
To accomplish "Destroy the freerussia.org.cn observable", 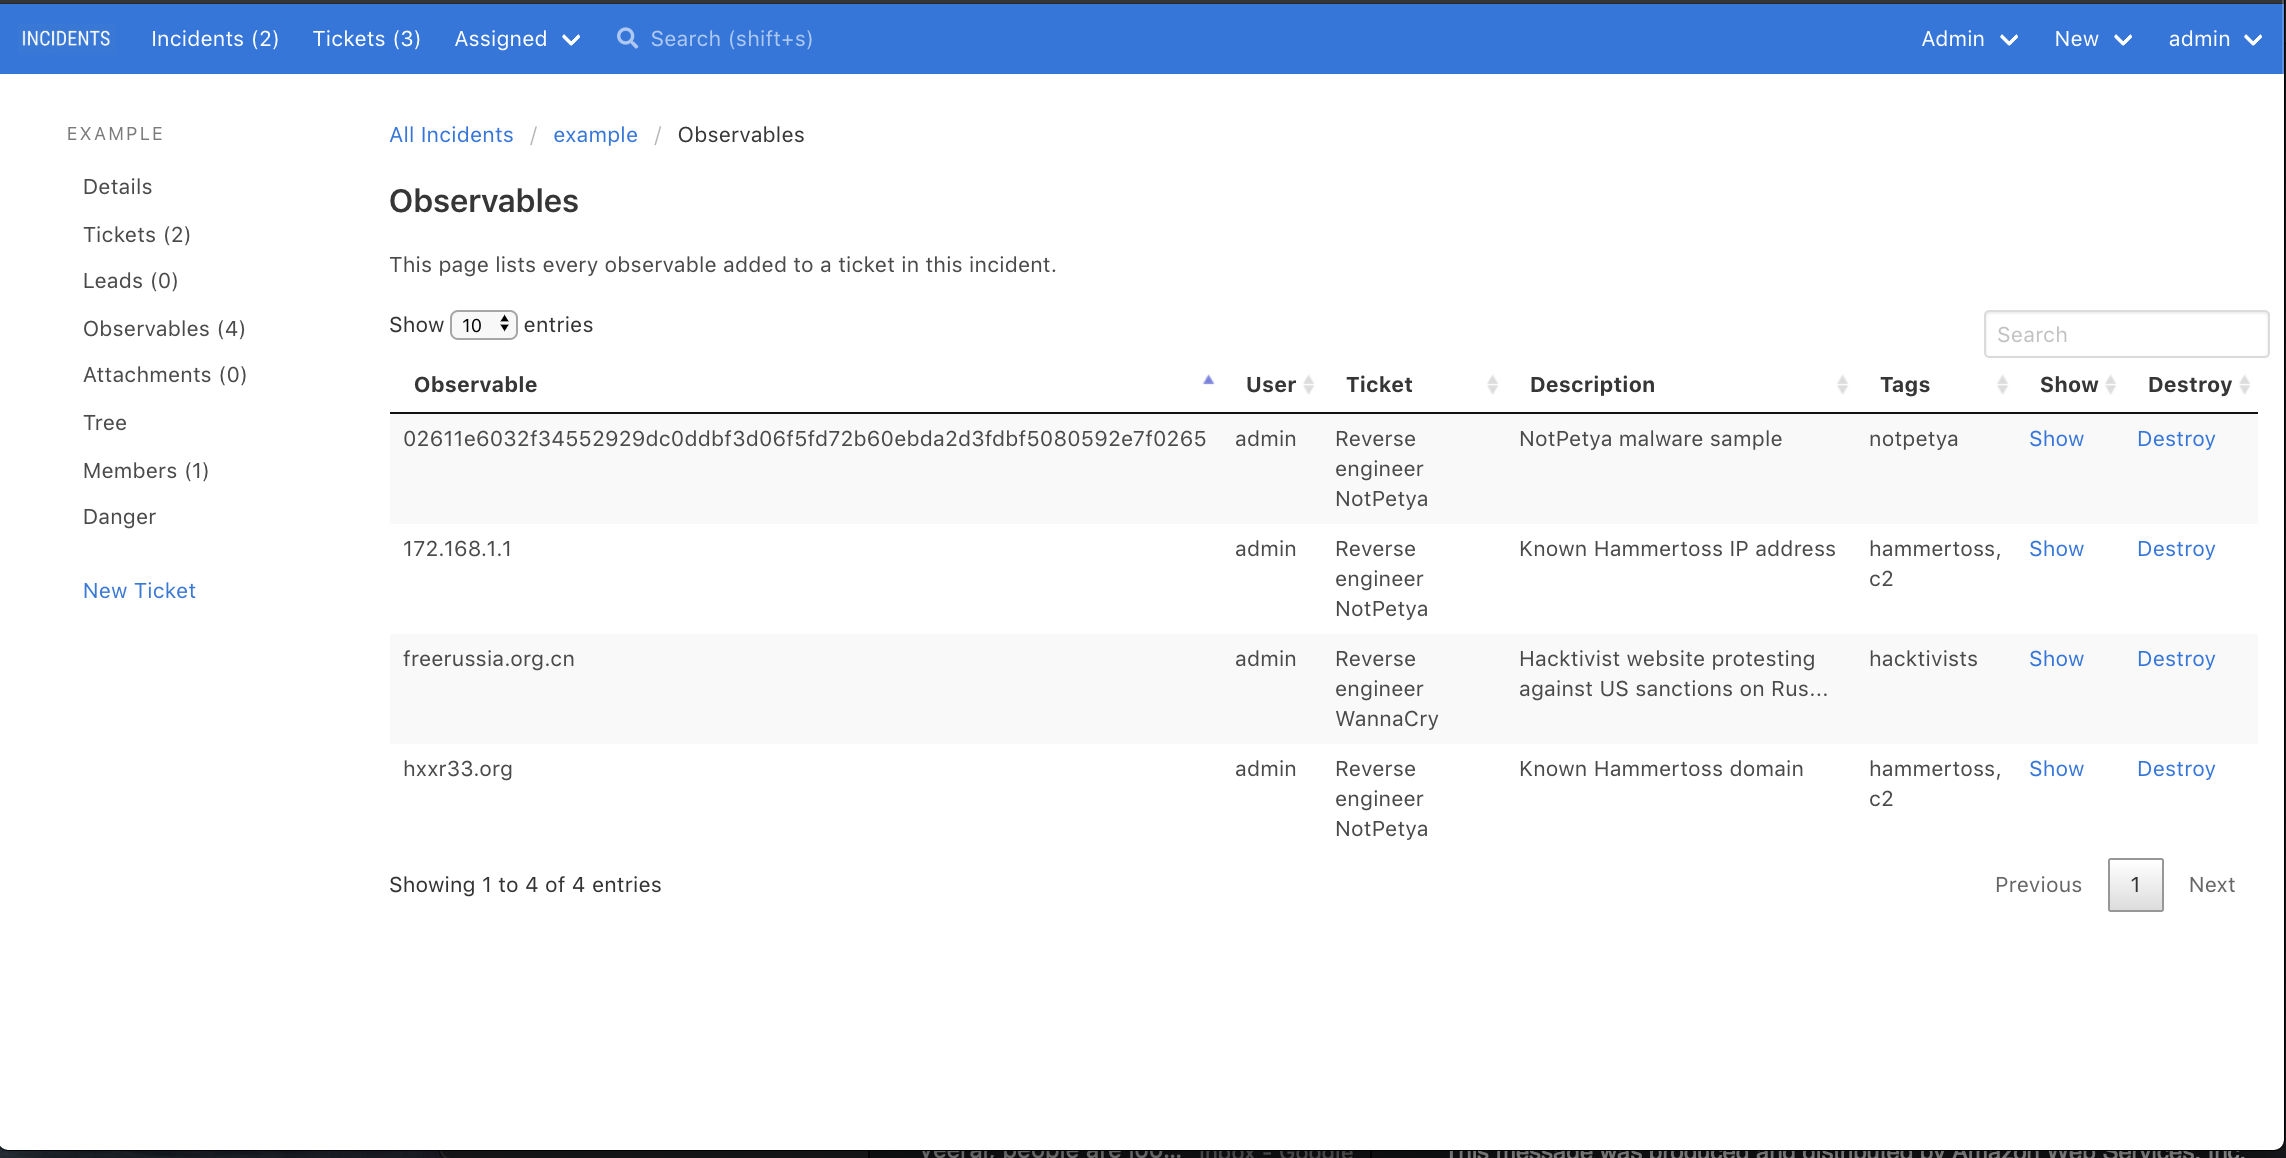I will [2176, 659].
